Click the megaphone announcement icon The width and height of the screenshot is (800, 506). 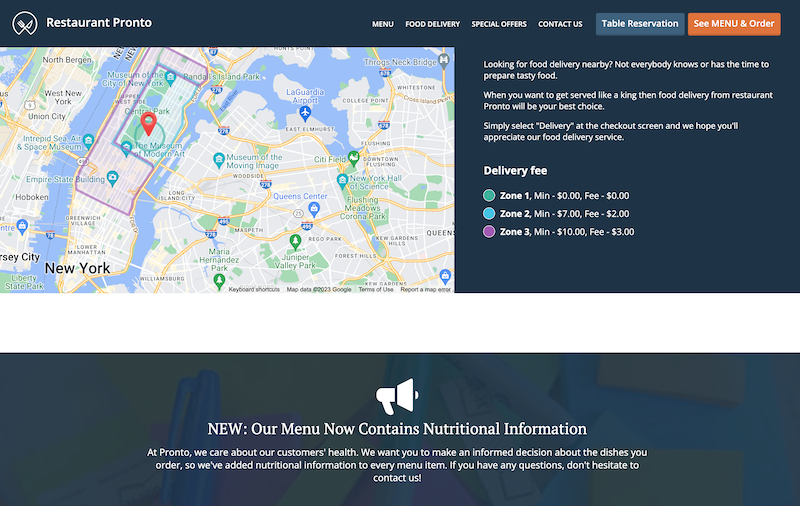point(396,397)
